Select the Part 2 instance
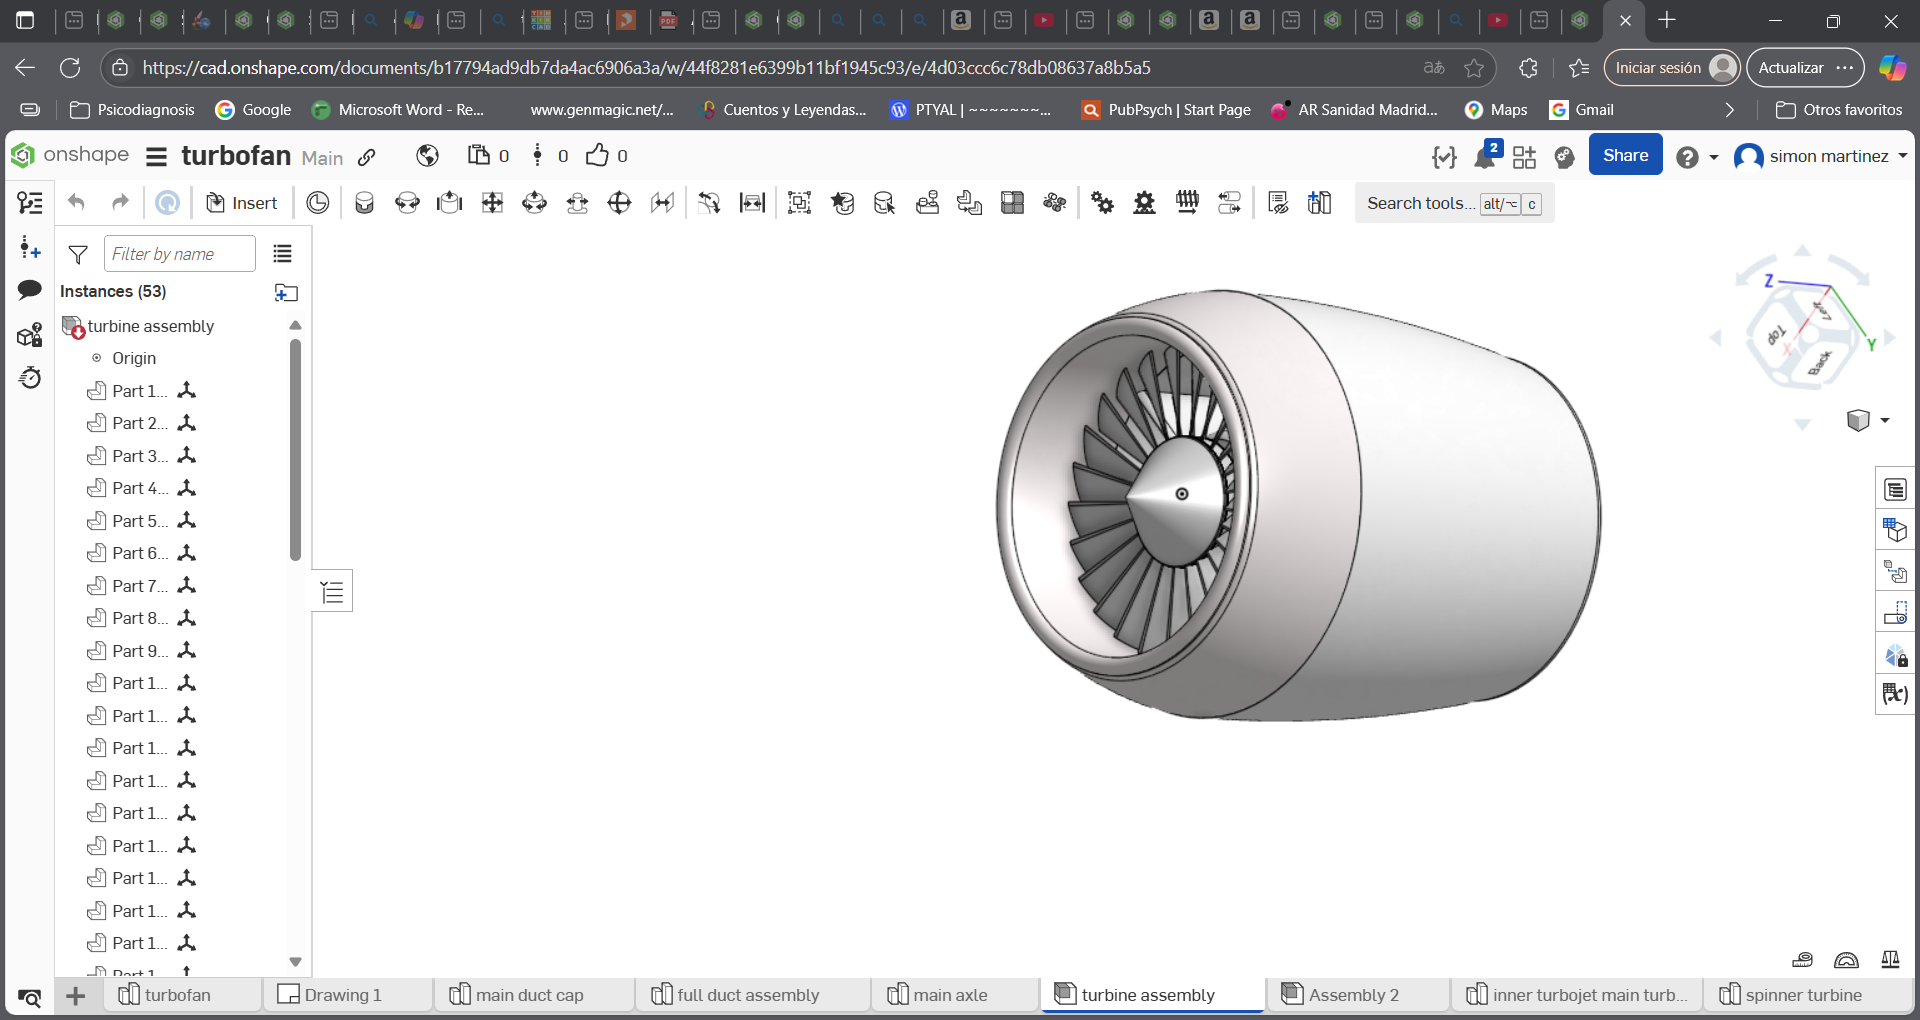The width and height of the screenshot is (1920, 1020). (x=139, y=423)
